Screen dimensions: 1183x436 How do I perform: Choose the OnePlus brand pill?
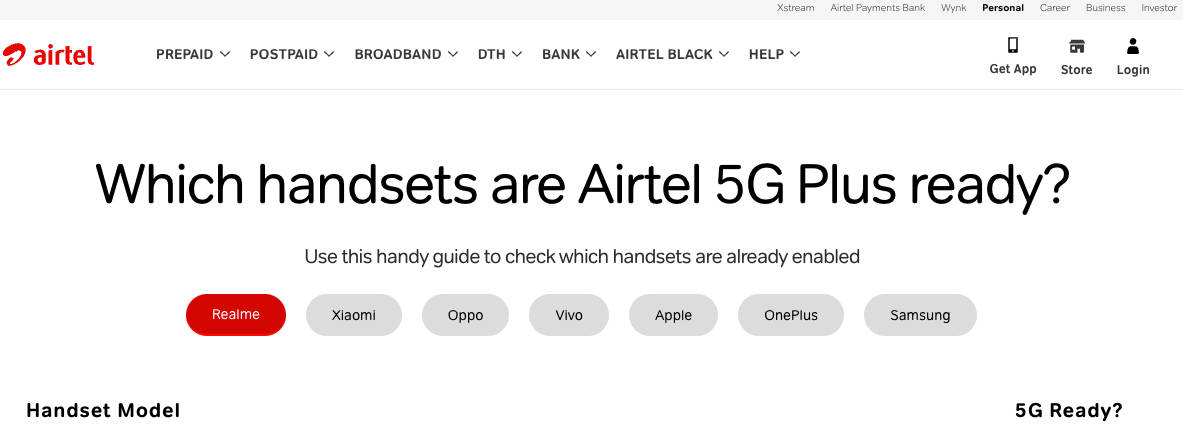click(x=791, y=315)
